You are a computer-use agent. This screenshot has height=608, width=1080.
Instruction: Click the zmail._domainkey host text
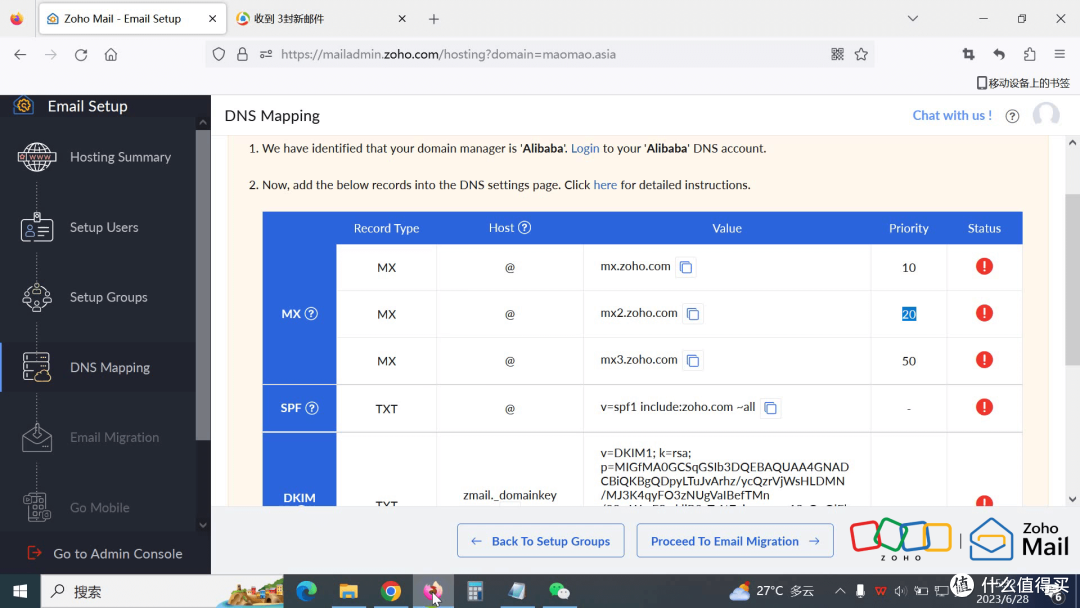tap(510, 495)
